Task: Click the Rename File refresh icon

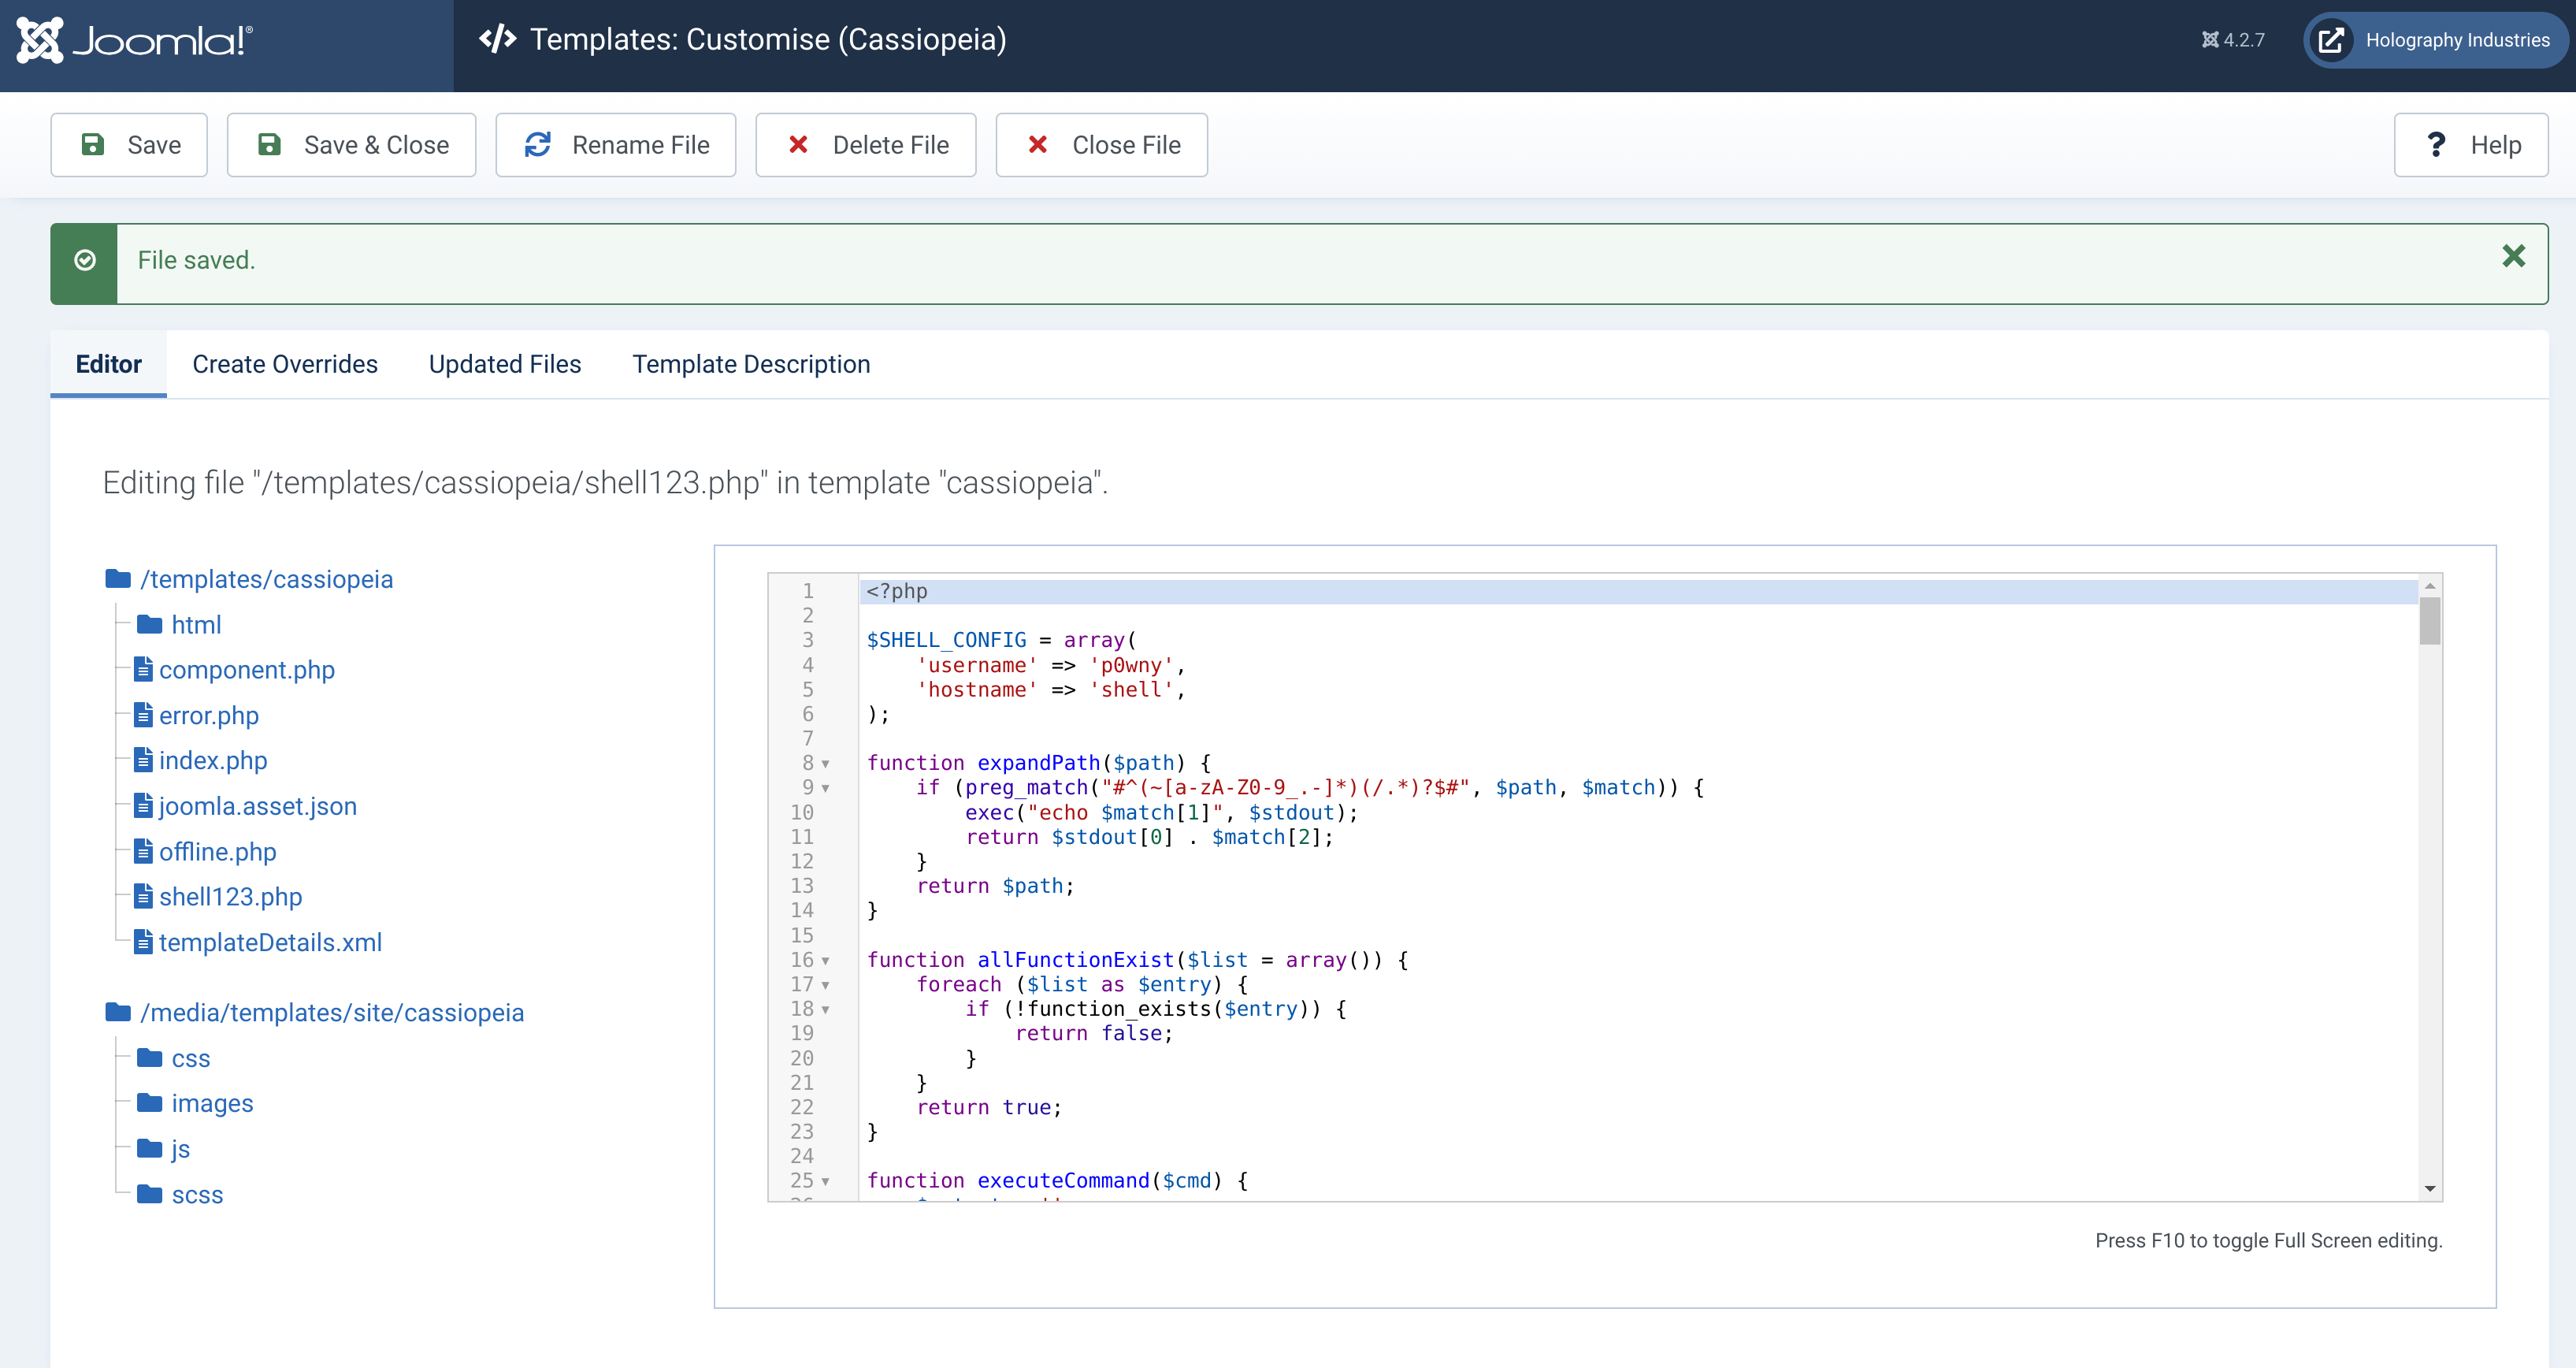Action: coord(538,145)
